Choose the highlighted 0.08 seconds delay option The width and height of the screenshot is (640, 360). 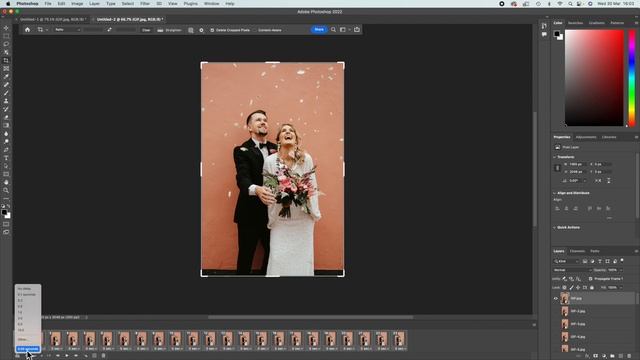28,349
